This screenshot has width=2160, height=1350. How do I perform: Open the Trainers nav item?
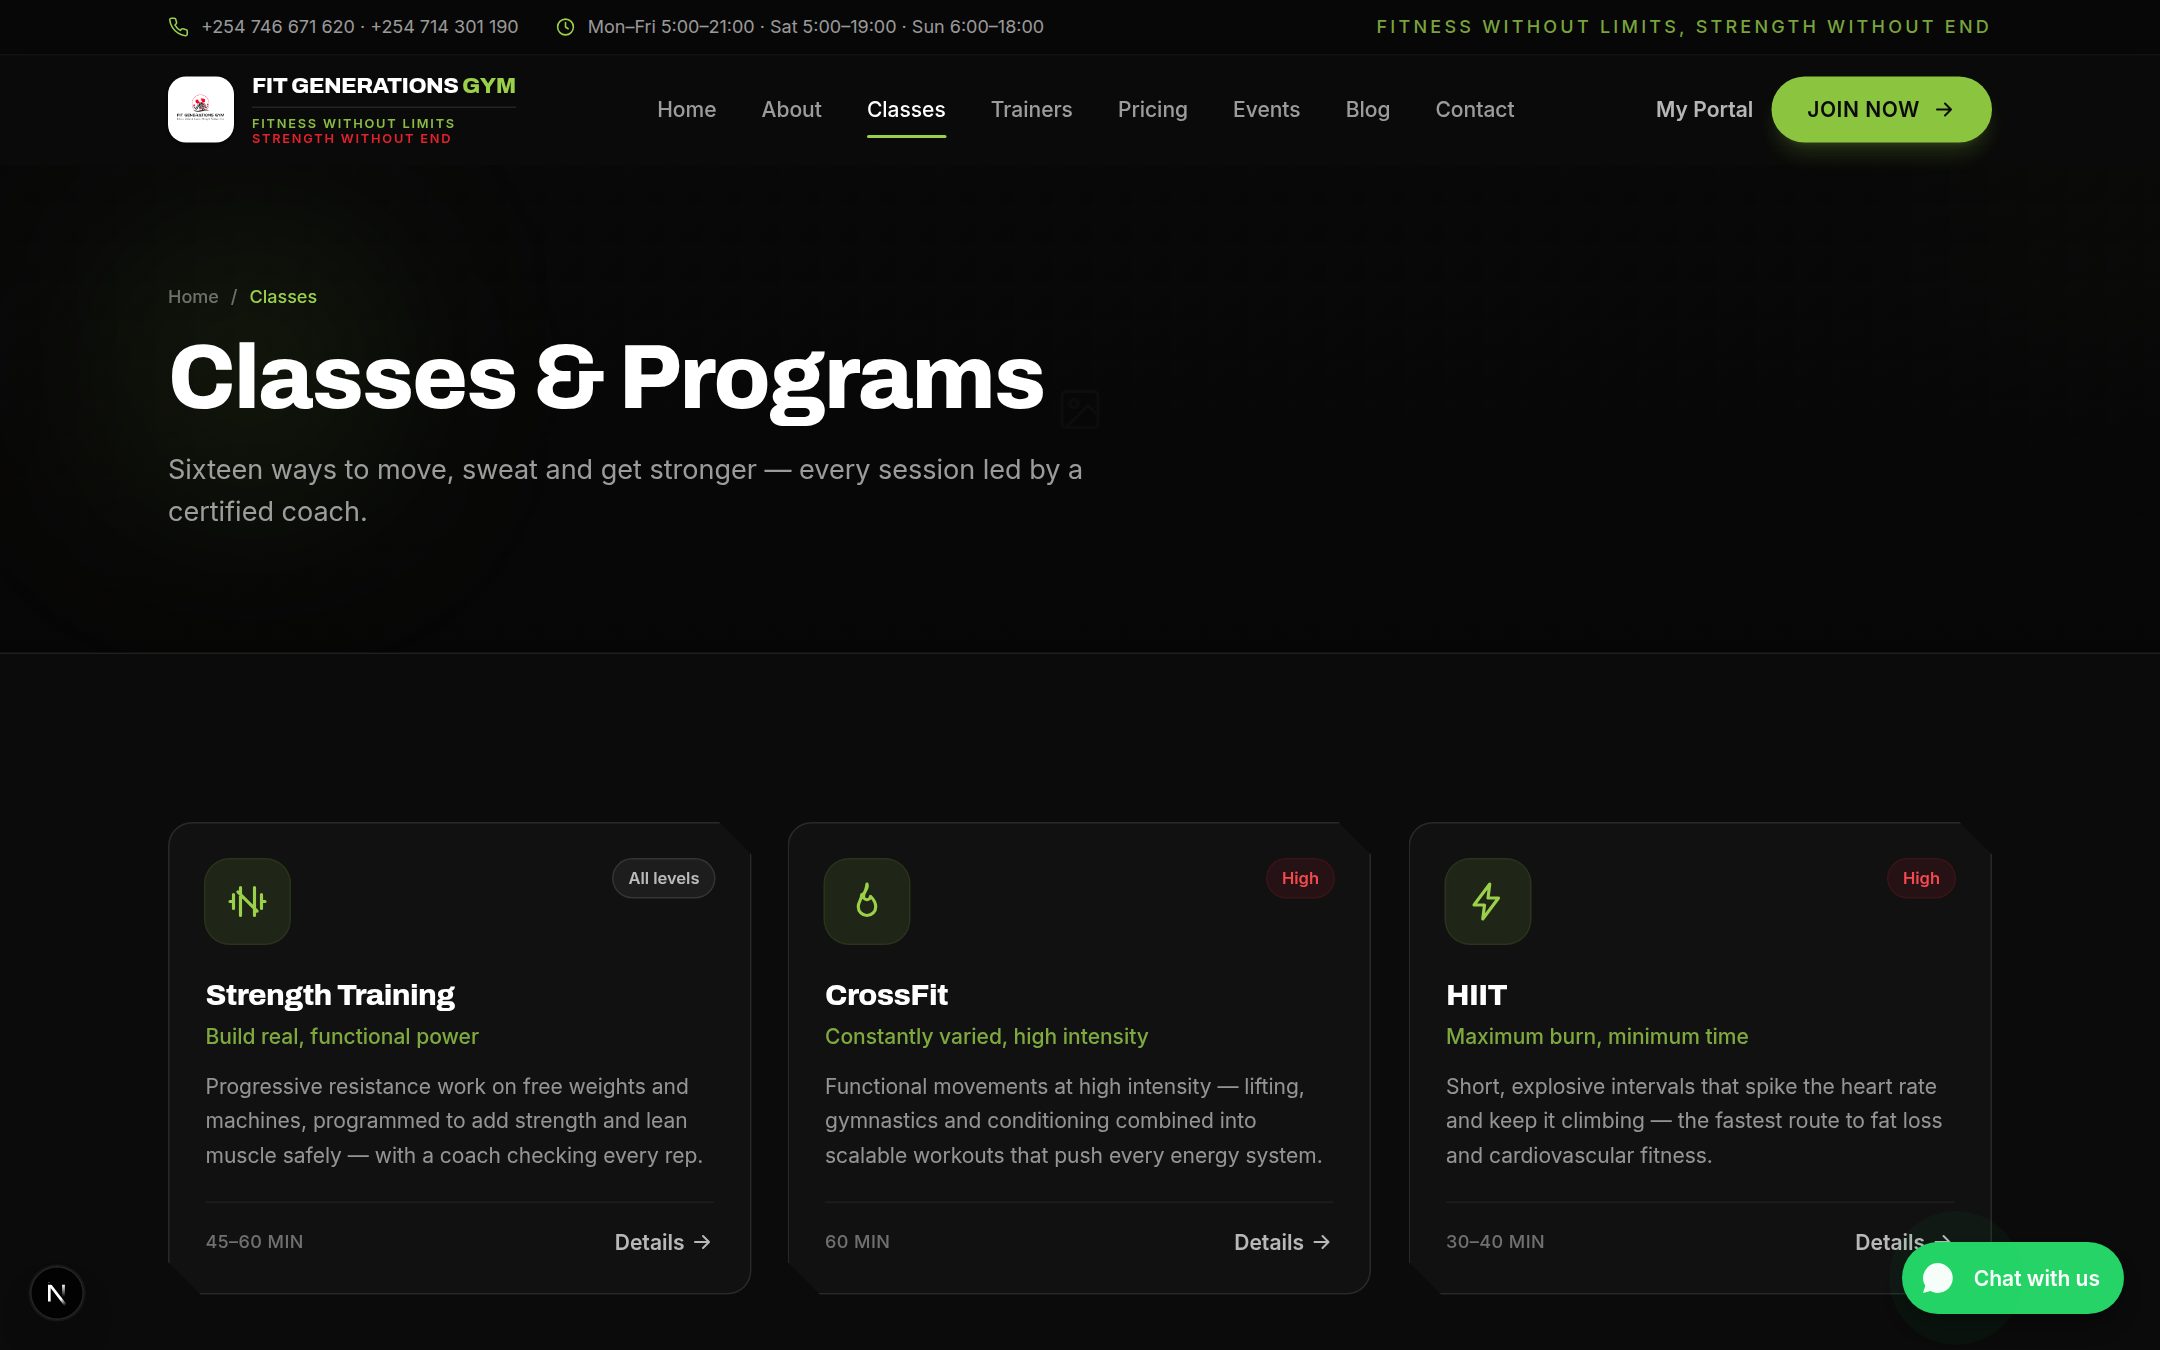[x=1031, y=109]
